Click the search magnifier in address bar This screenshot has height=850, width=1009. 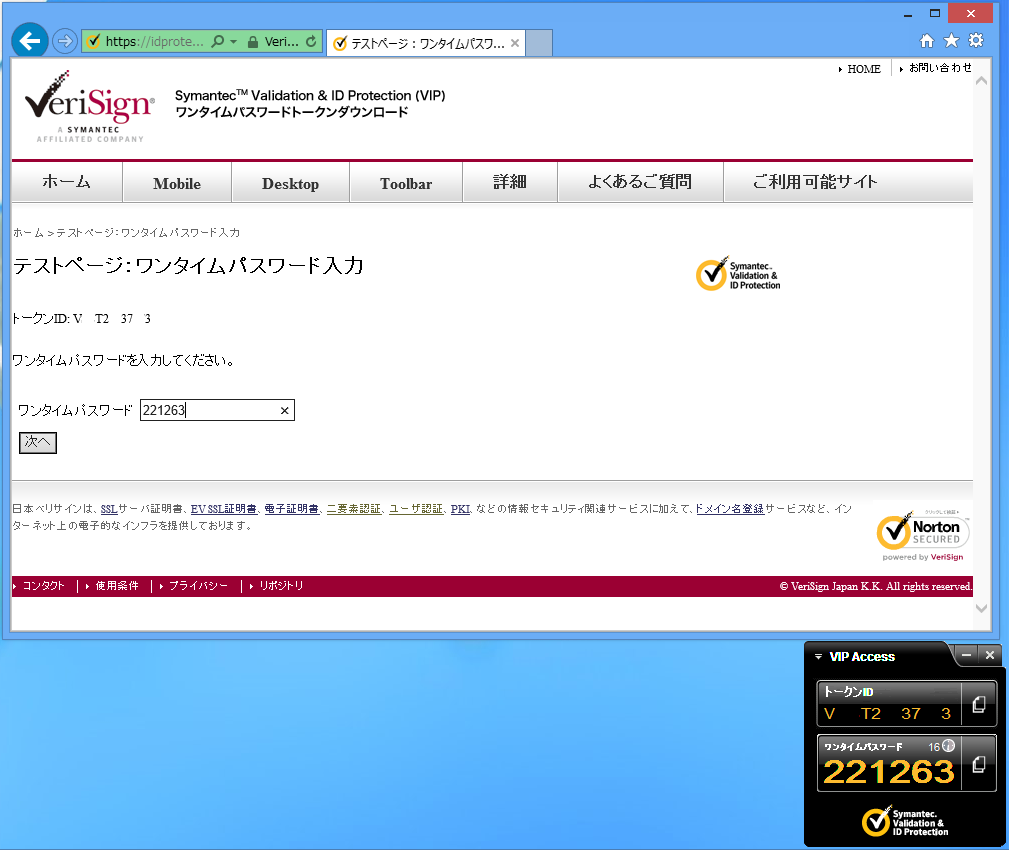point(218,41)
